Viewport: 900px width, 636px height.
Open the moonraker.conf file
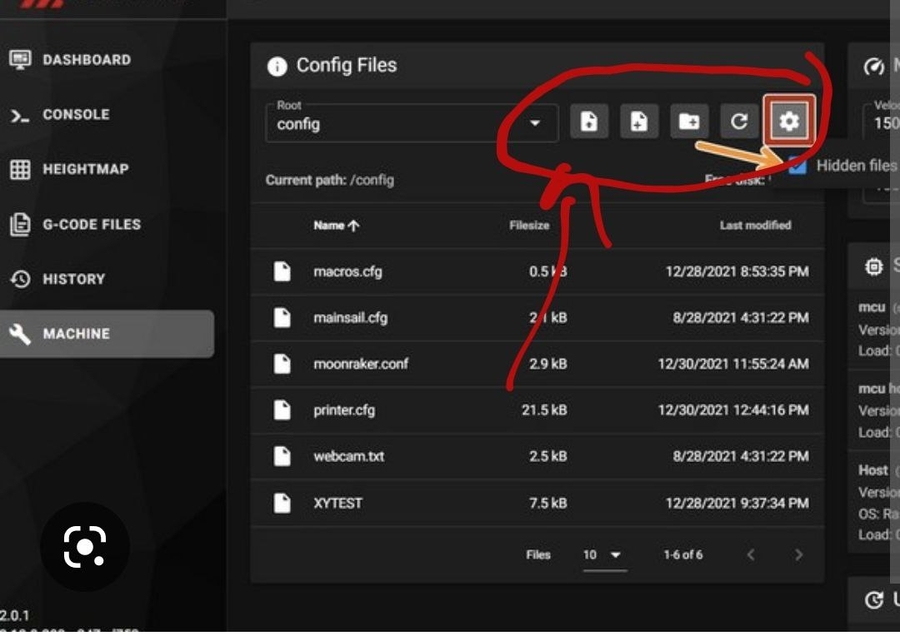(346, 364)
